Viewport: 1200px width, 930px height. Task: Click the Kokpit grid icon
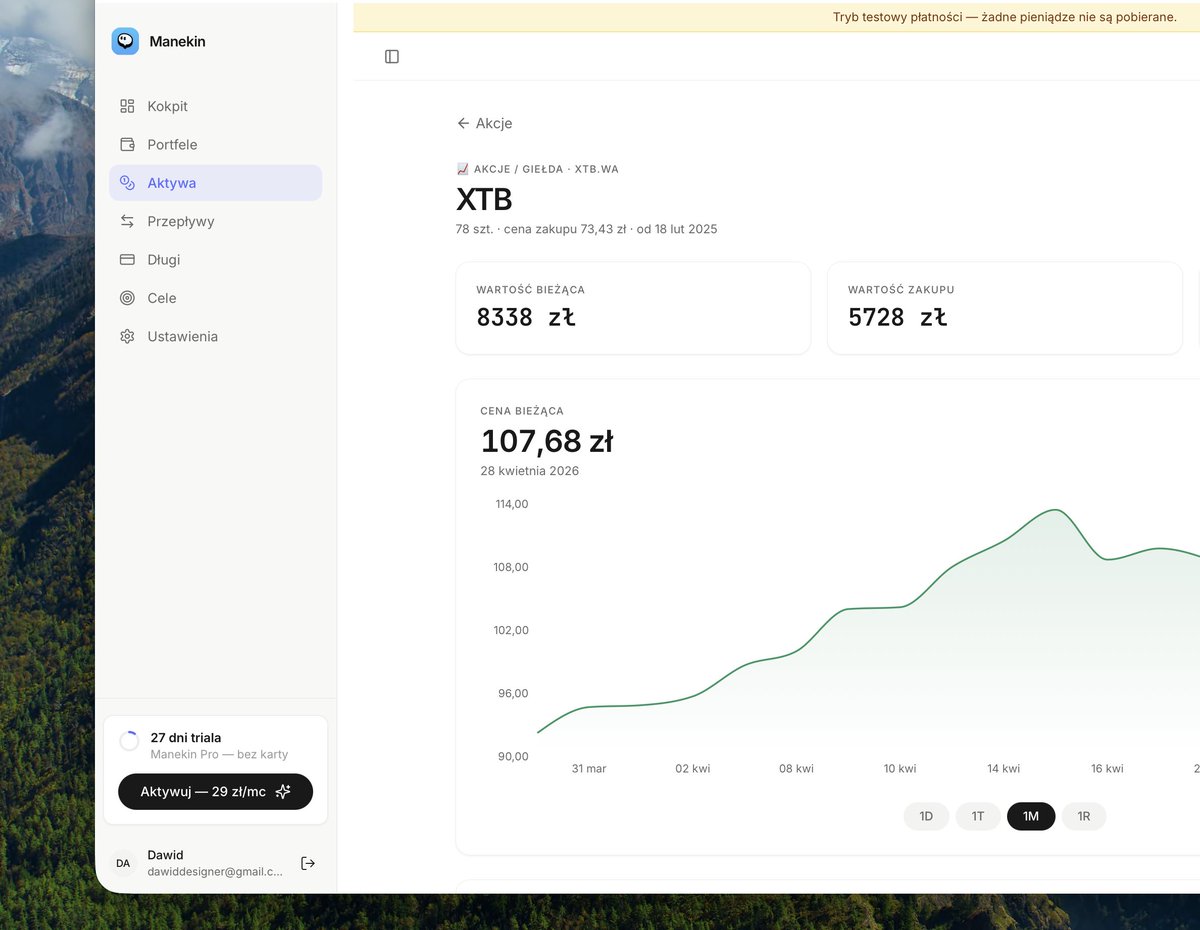(127, 106)
